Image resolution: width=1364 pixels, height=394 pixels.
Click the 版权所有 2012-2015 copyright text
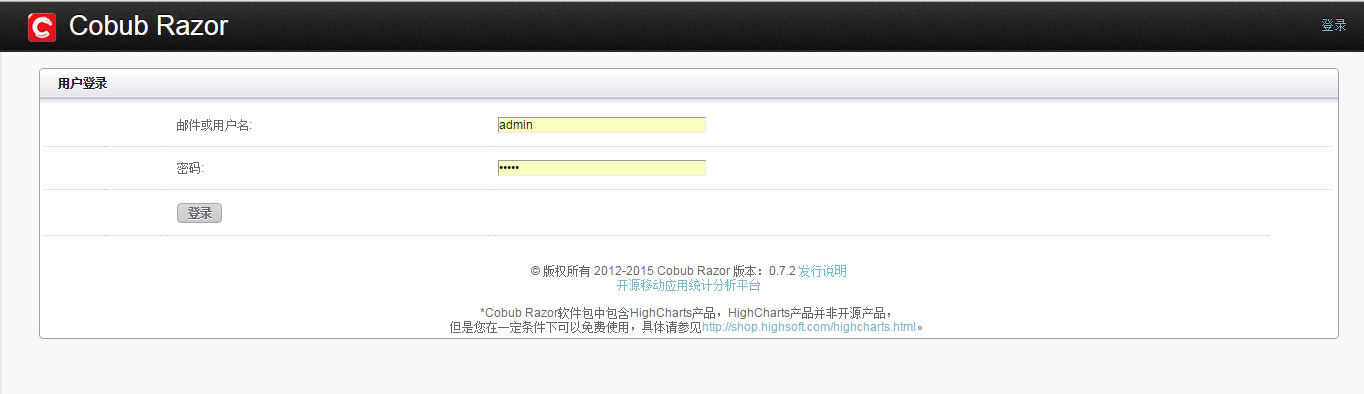pyautogui.click(x=598, y=271)
